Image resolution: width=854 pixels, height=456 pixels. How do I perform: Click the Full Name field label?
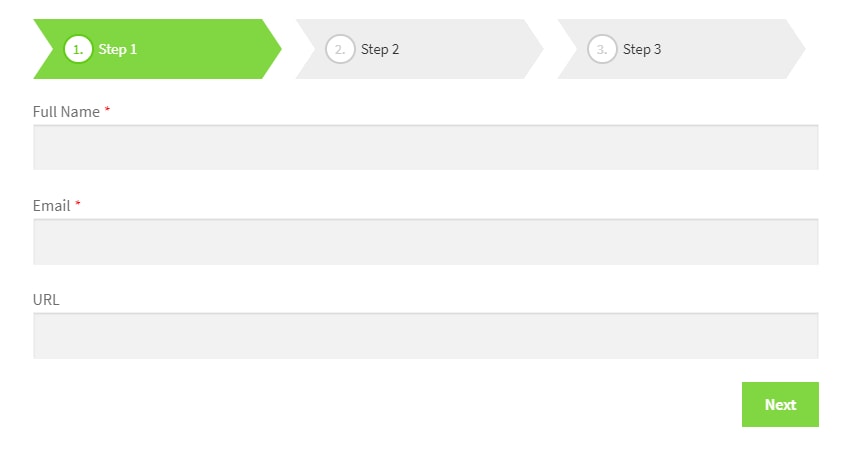[66, 112]
